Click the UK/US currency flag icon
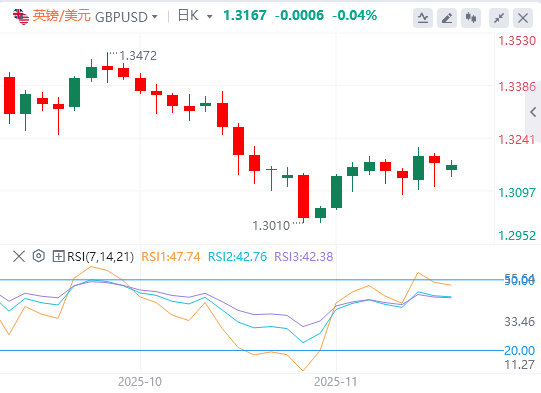541x393 pixels. [x=21, y=16]
